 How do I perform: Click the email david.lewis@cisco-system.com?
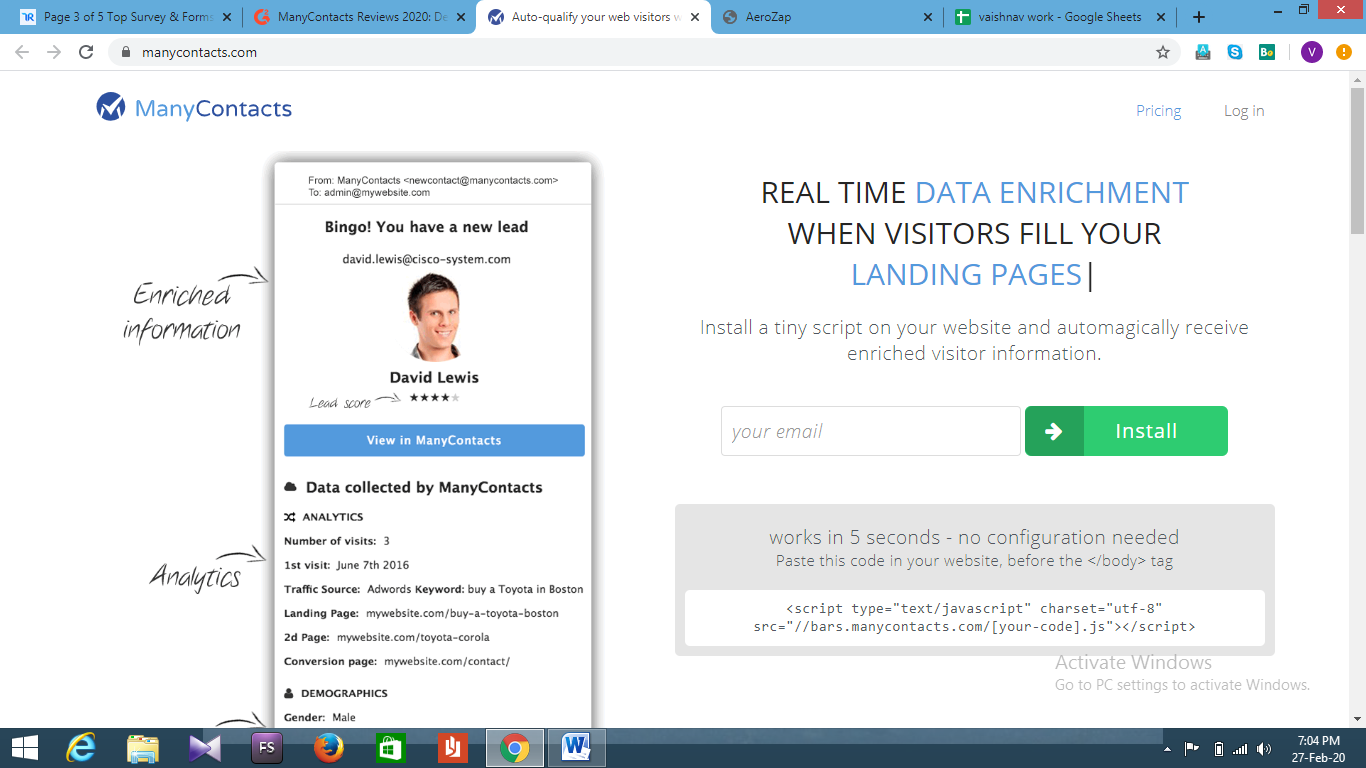point(426,259)
